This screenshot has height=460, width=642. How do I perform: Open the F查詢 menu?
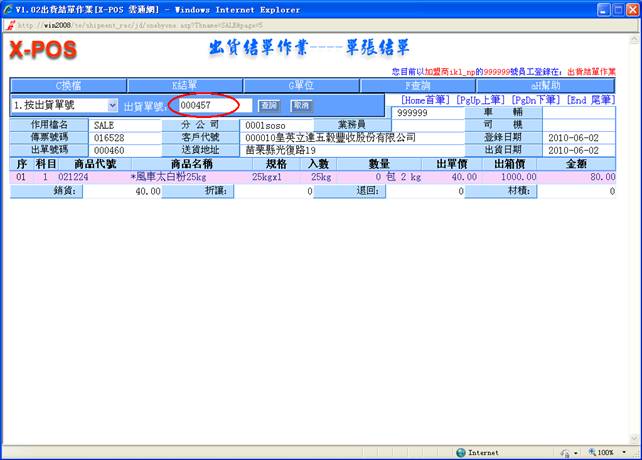click(x=420, y=86)
